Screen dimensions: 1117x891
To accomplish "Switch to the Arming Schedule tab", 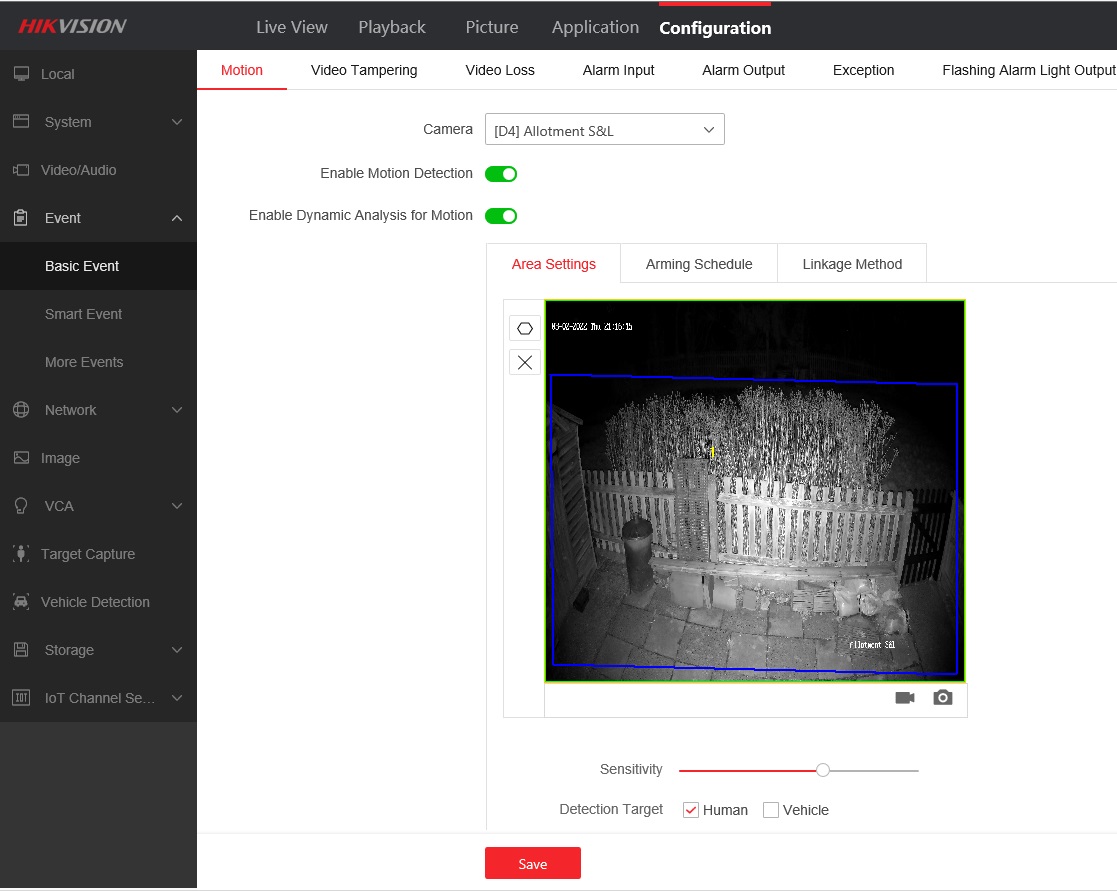I will (x=699, y=264).
